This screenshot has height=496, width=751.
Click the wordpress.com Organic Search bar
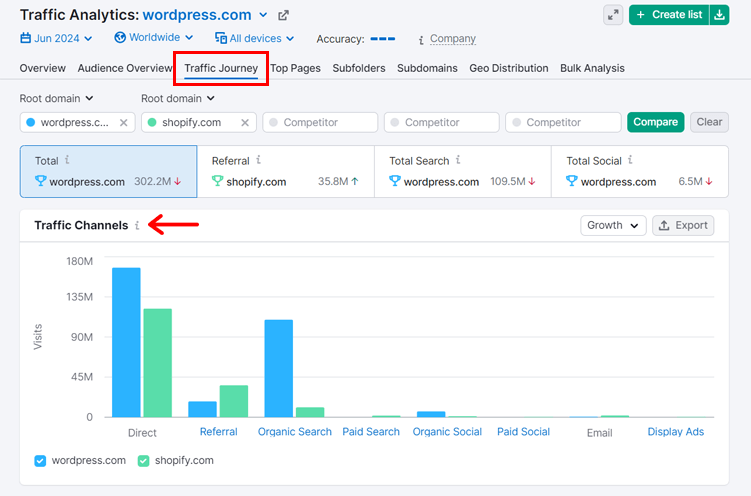point(279,369)
